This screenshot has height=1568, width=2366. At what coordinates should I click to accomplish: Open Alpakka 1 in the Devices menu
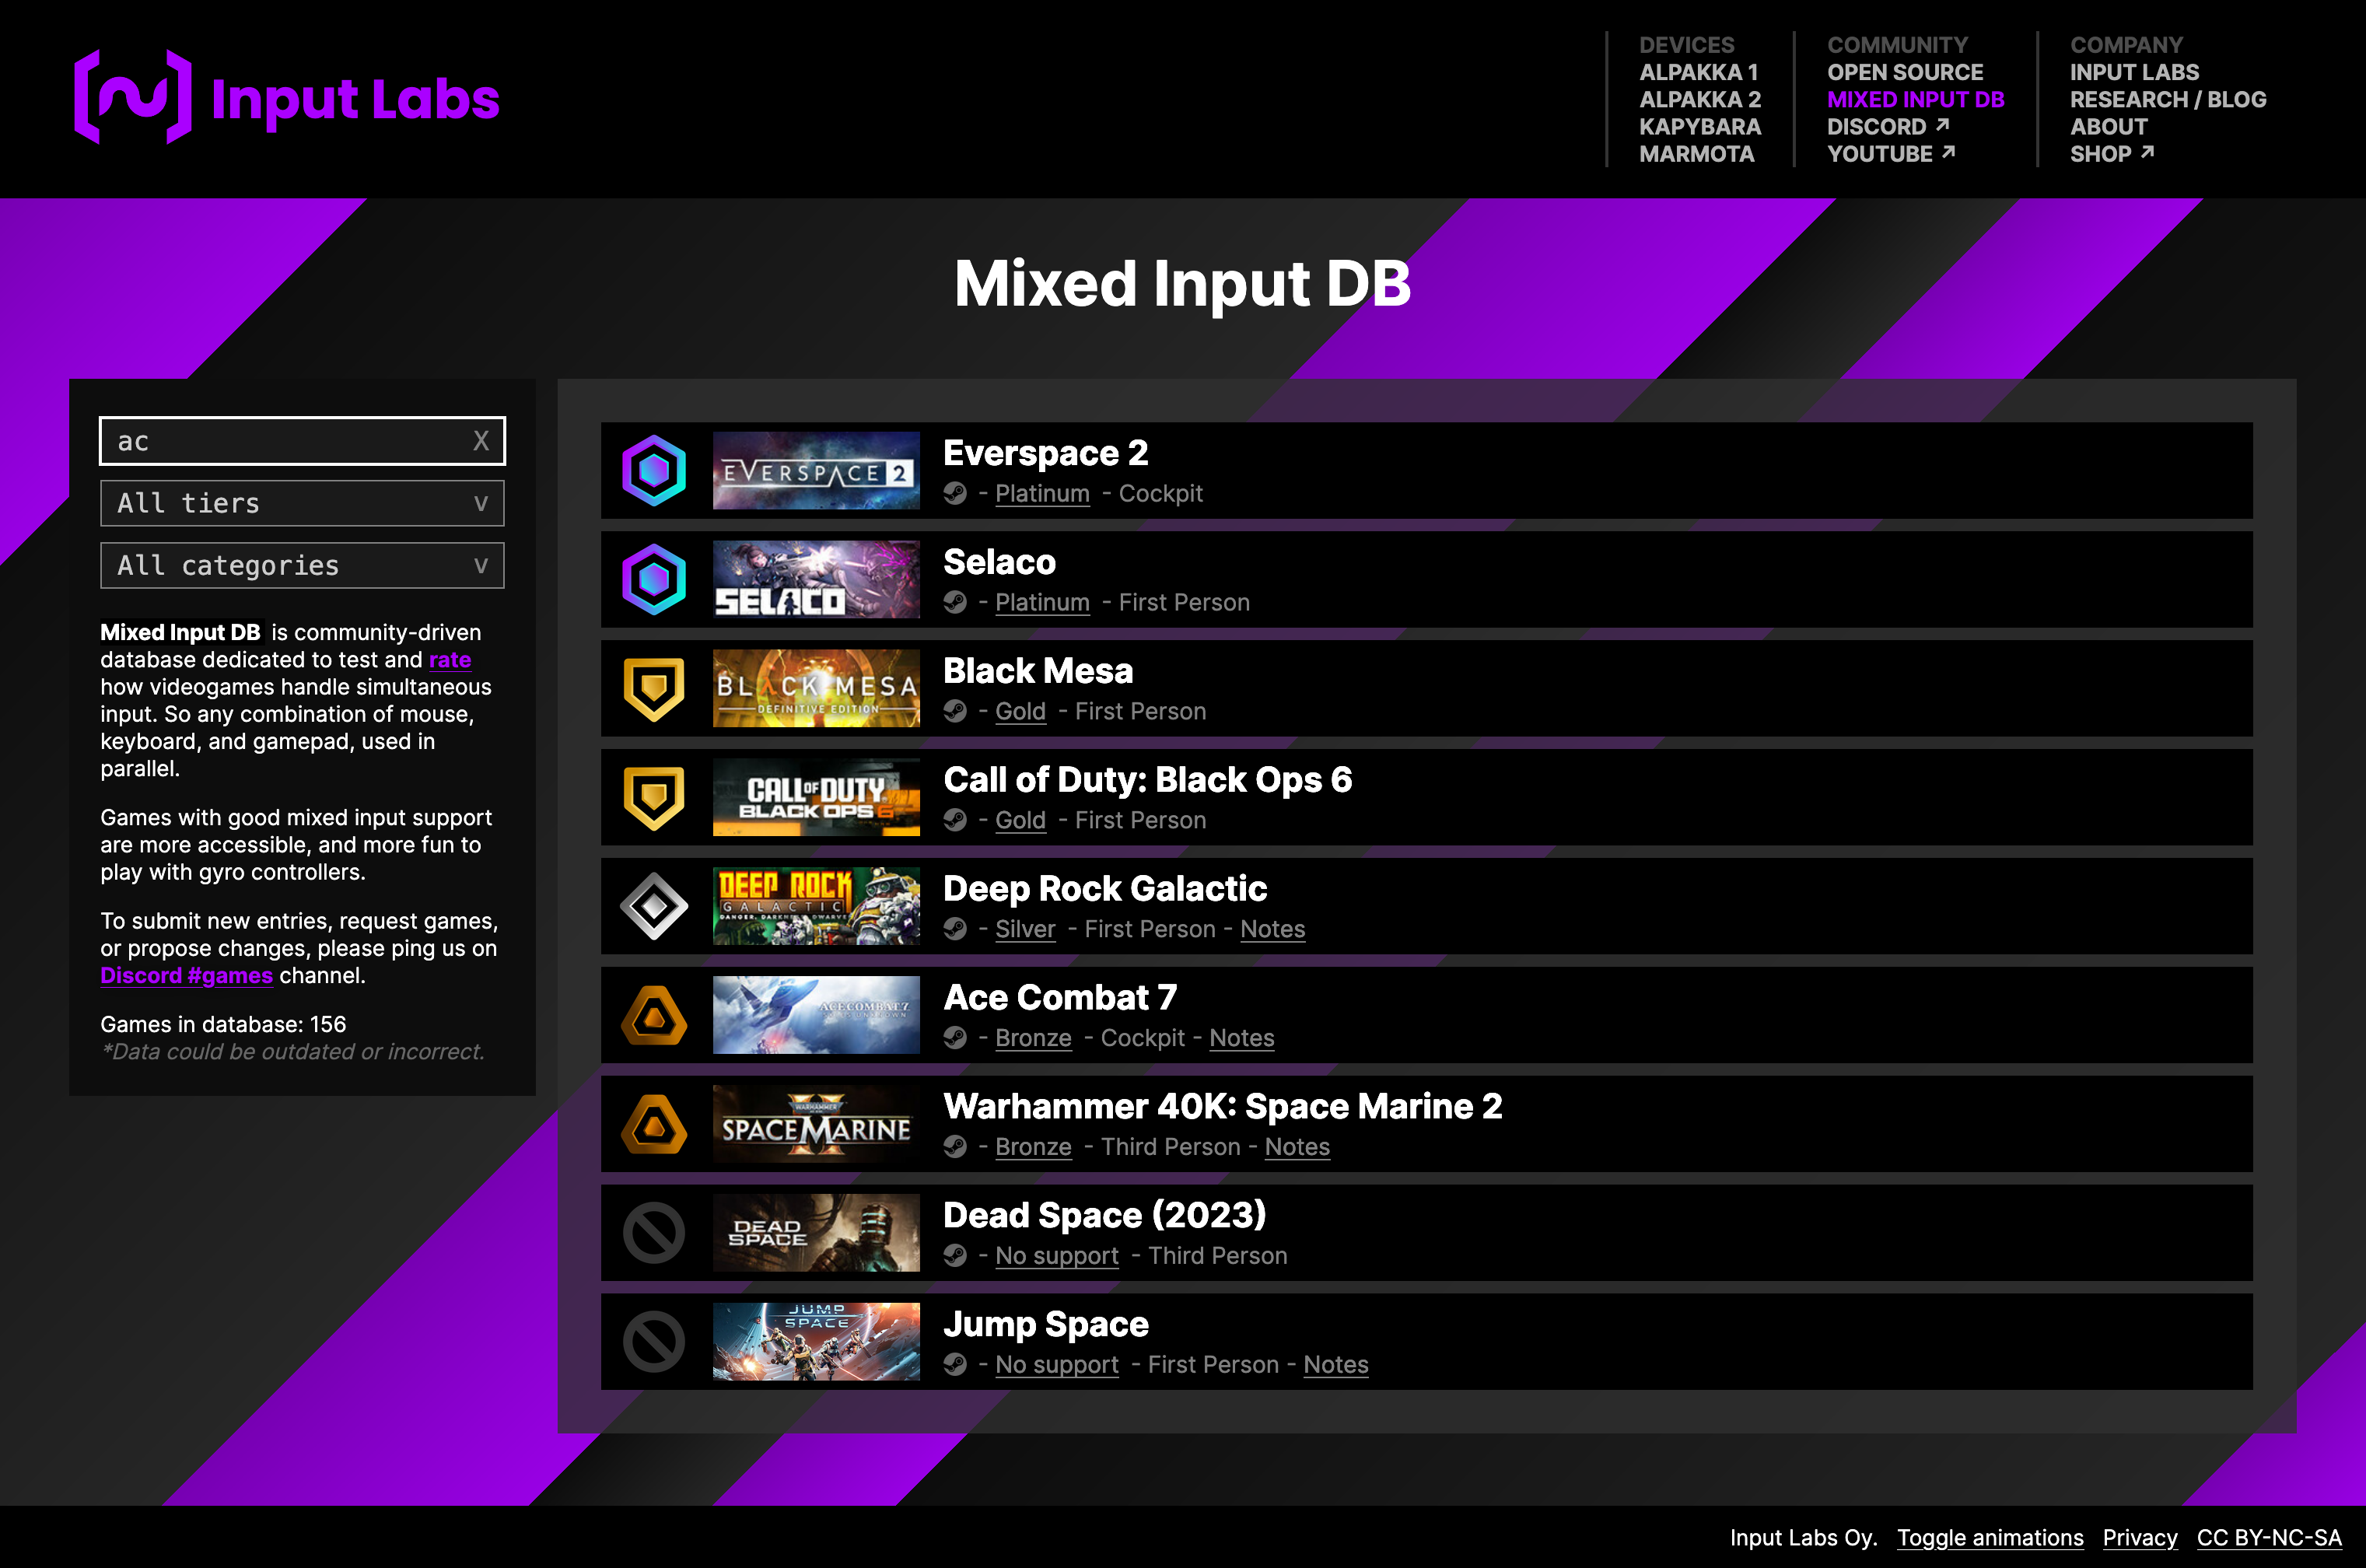click(1698, 72)
